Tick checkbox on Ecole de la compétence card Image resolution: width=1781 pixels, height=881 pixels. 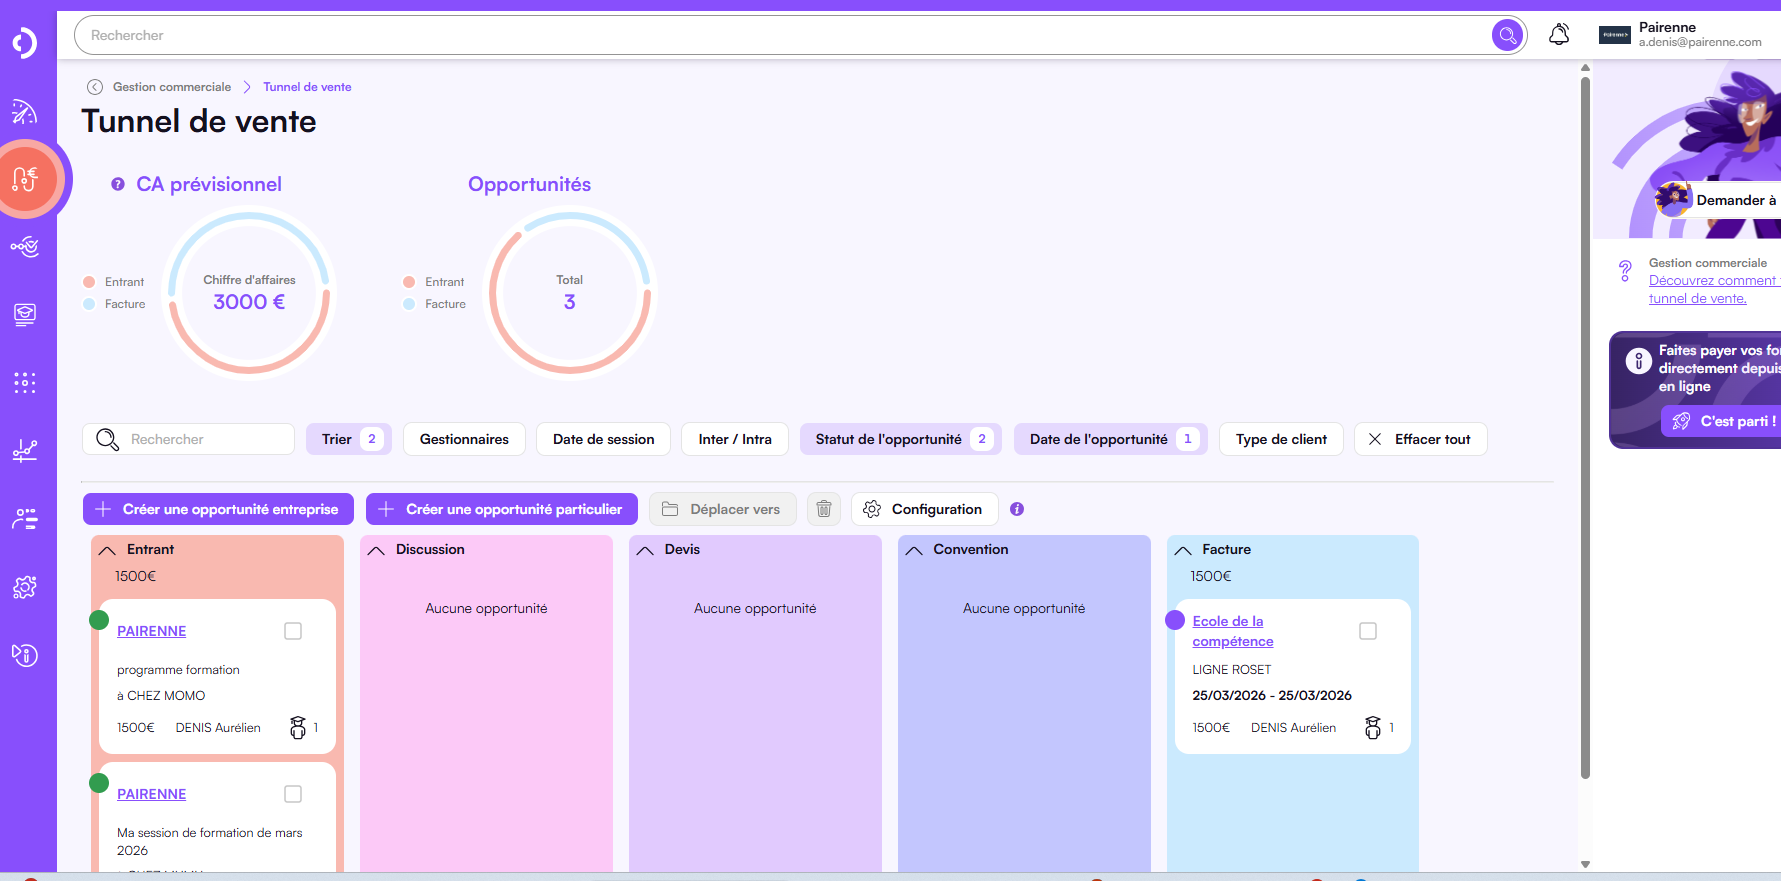pos(1368,631)
